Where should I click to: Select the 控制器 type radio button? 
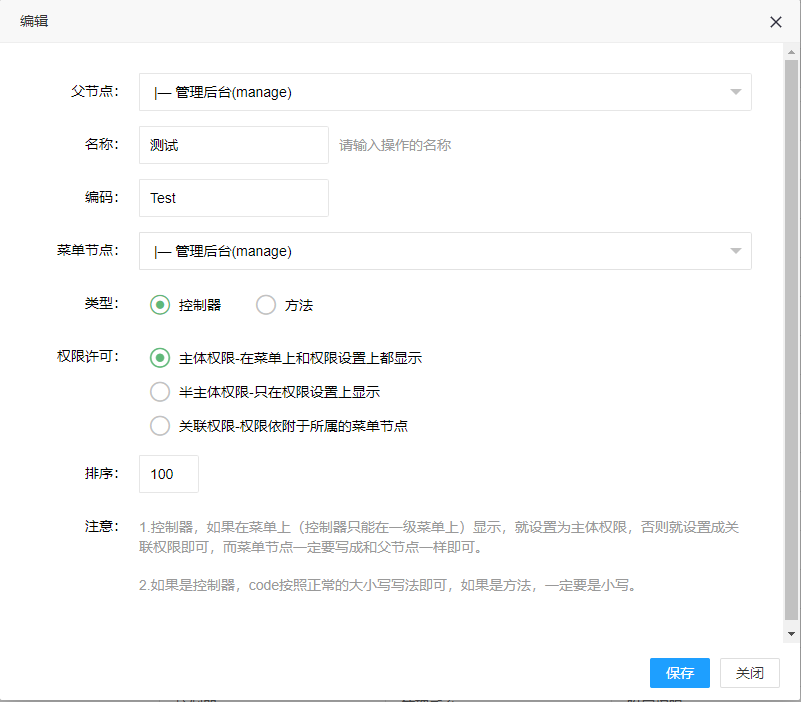(160, 305)
